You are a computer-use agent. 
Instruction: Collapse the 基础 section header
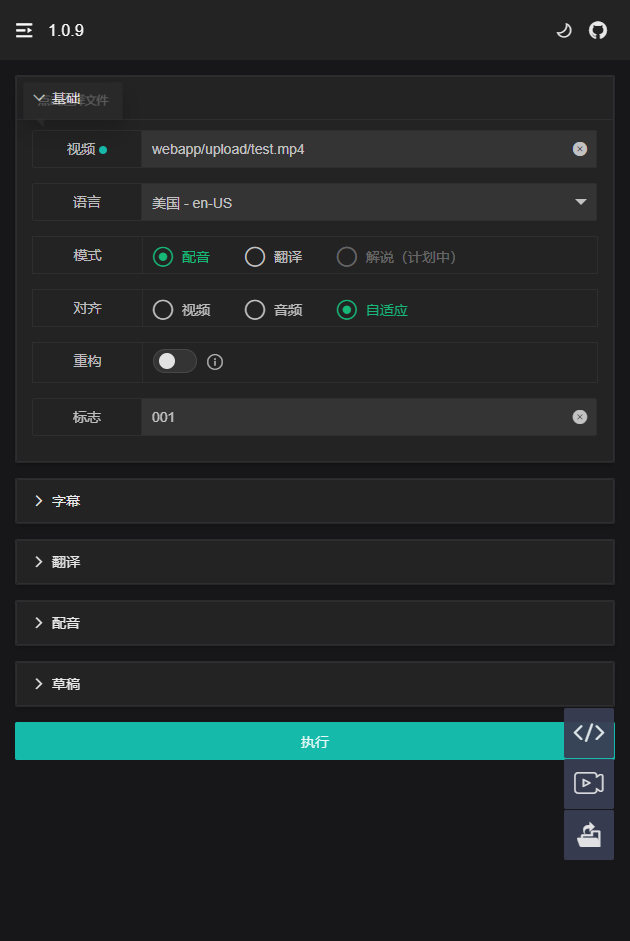point(314,98)
